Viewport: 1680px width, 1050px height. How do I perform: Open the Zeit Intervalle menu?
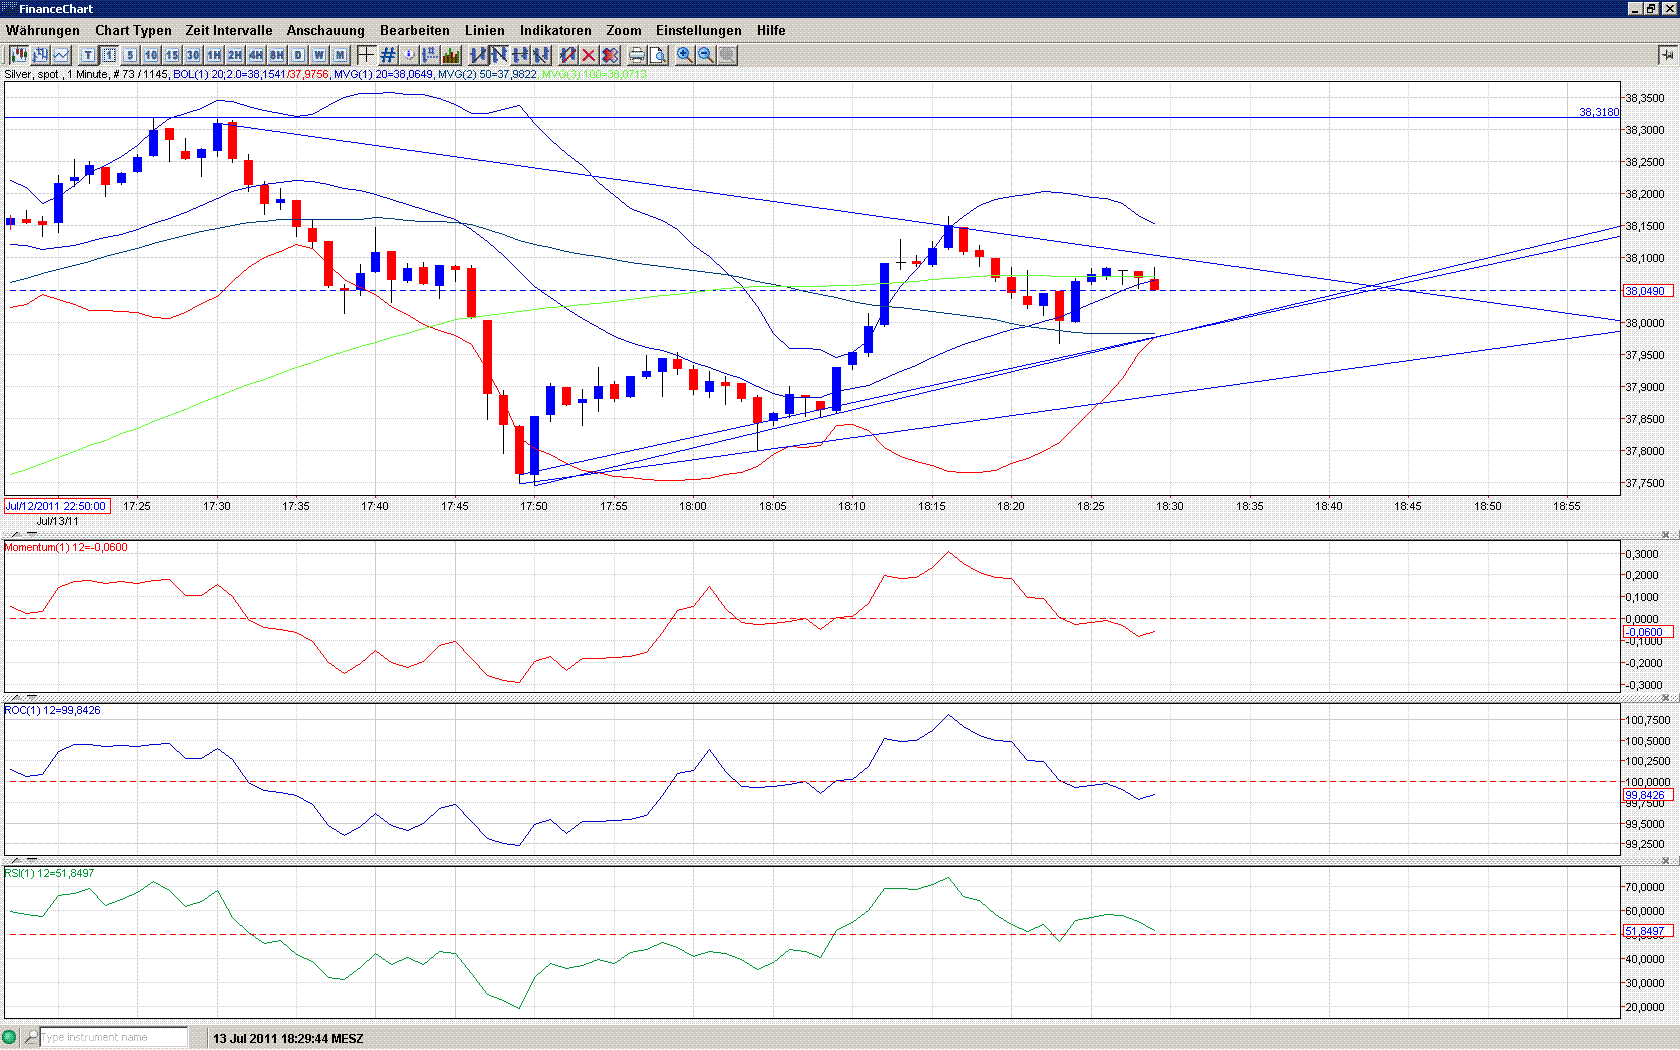[229, 30]
